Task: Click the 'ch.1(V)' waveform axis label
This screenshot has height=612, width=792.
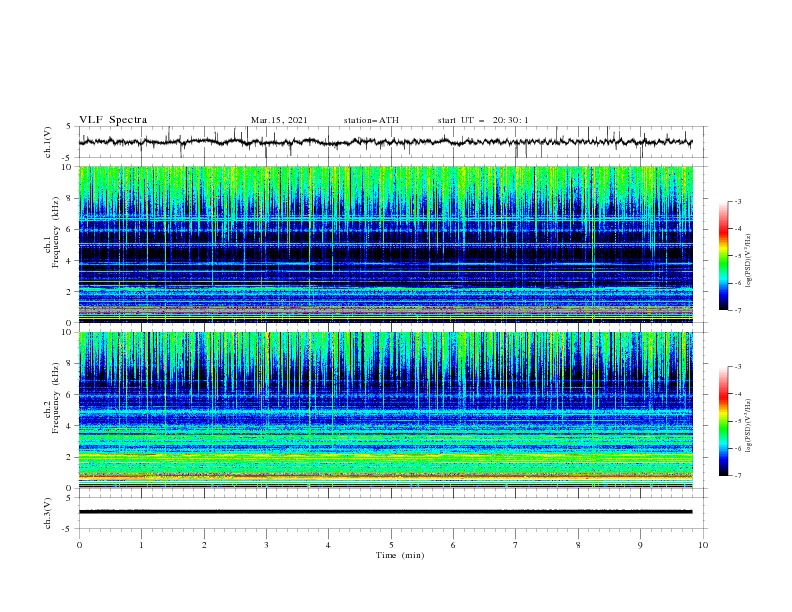Action: [x=48, y=142]
